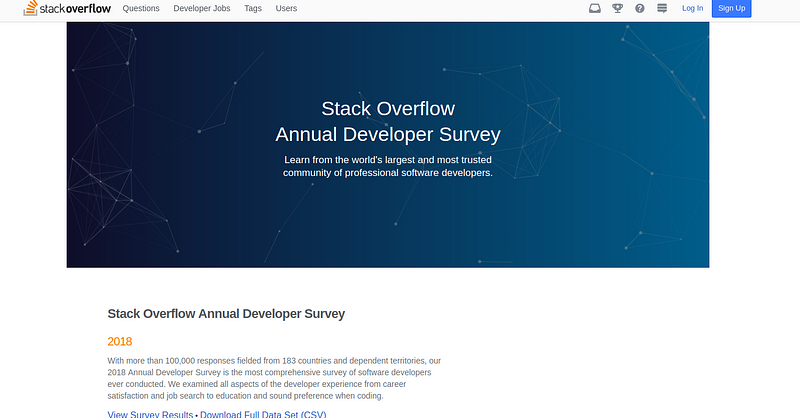Open Users in the nav bar
Image resolution: width=800 pixels, height=418 pixels.
286,8
